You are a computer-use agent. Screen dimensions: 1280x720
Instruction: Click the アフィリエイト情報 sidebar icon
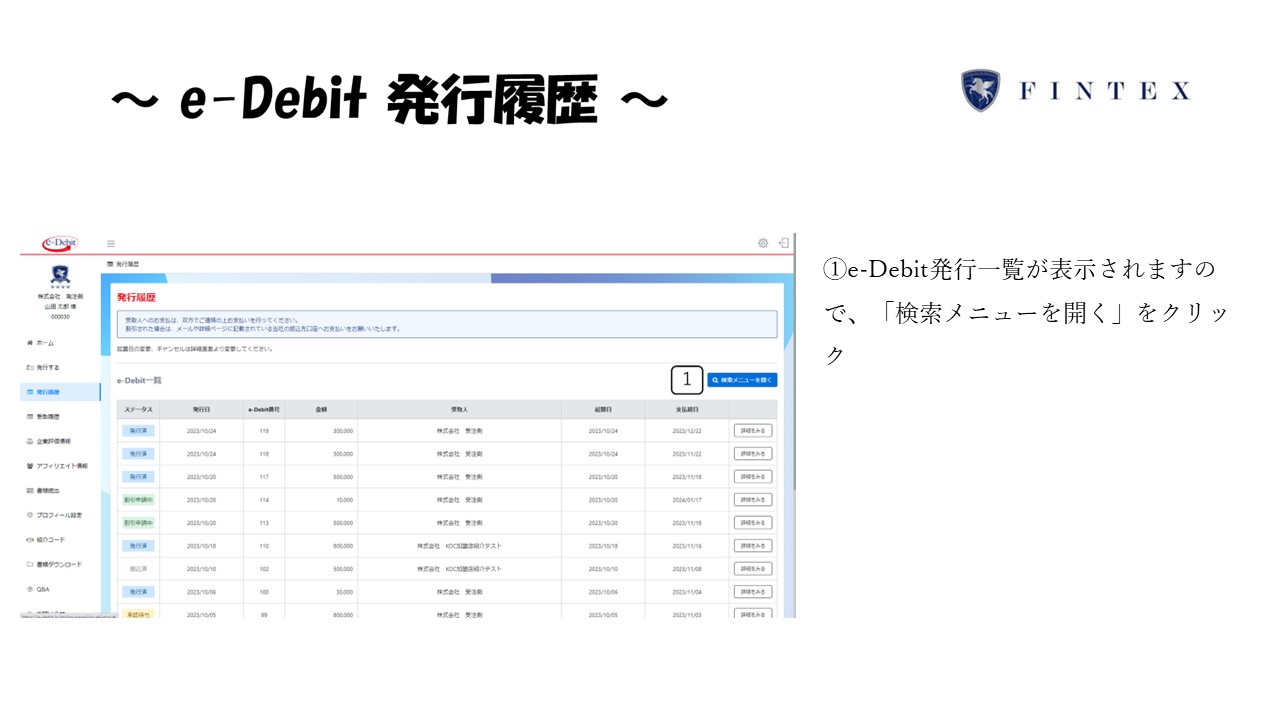click(30, 466)
